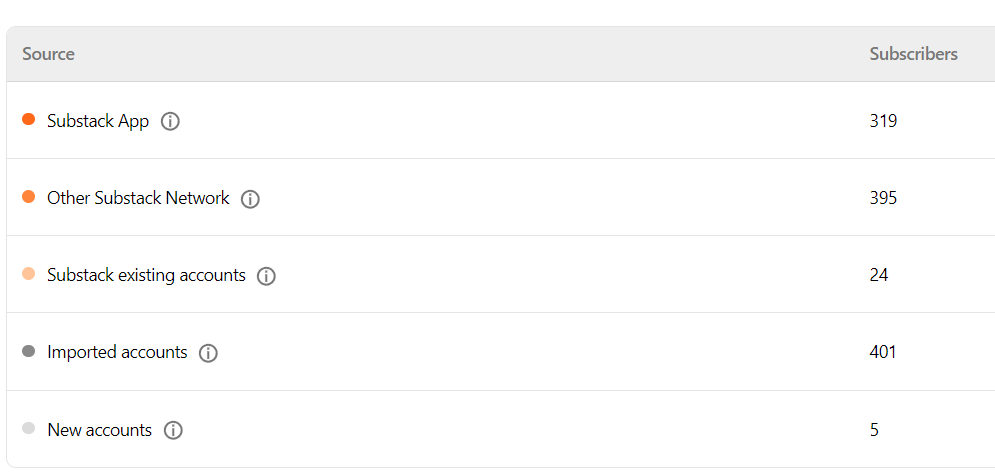The image size is (995, 474).
Task: Click info icon beside Imported accounts
Action: 208,353
